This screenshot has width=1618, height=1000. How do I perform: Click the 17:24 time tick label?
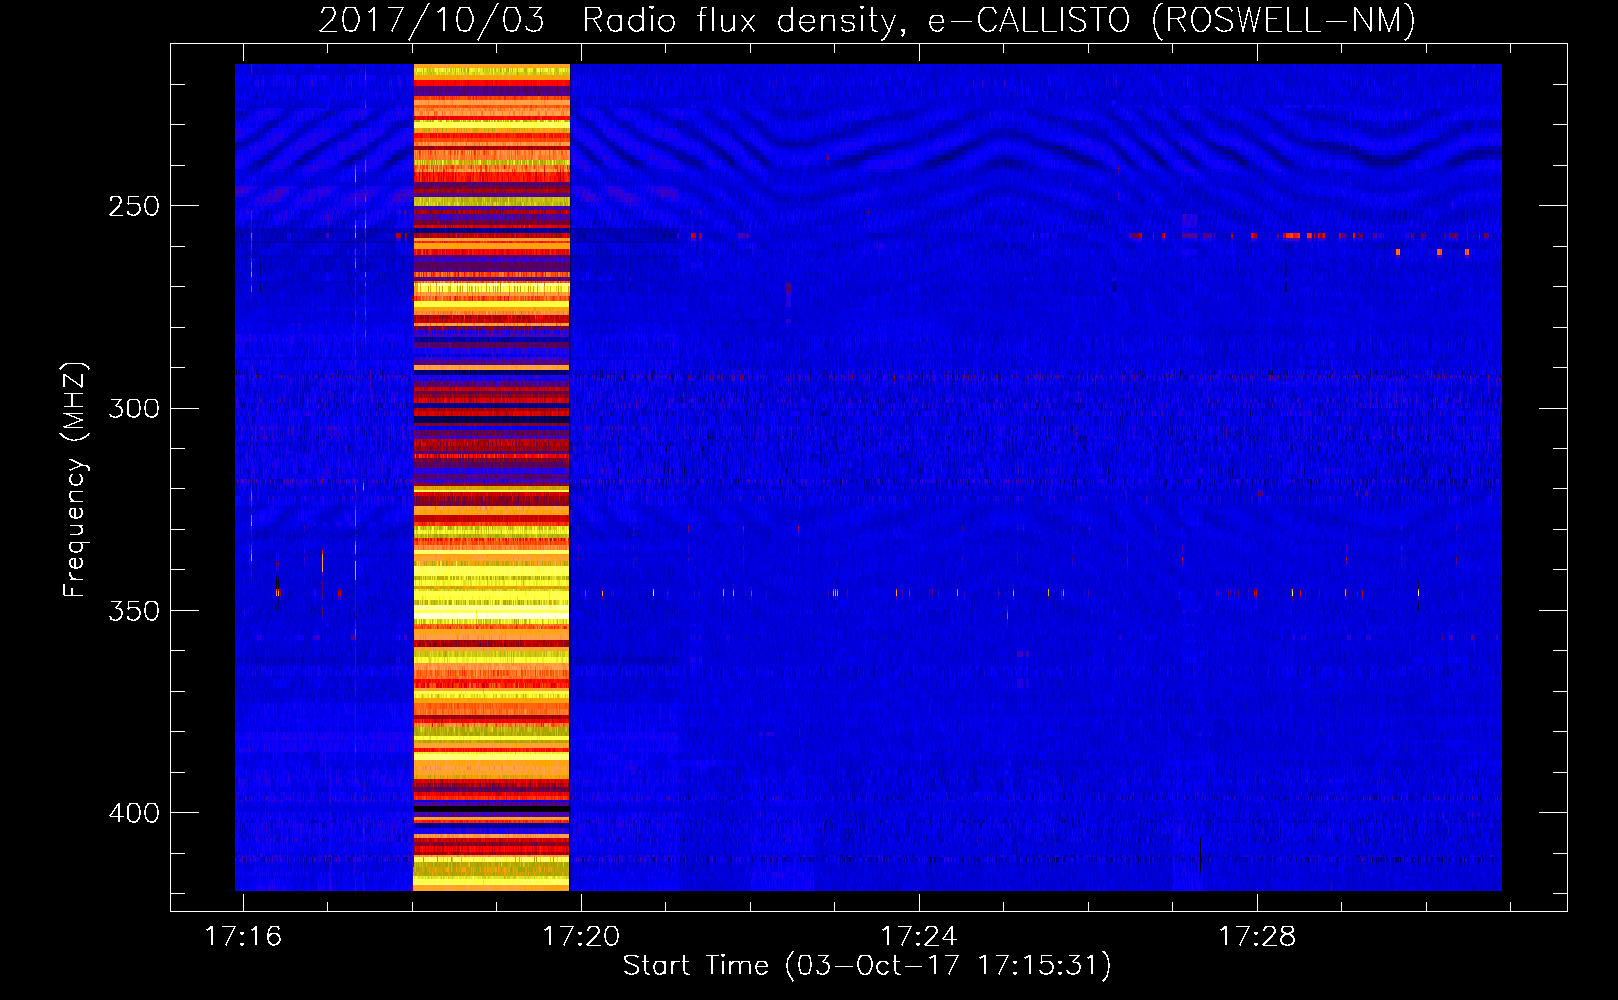(919, 937)
